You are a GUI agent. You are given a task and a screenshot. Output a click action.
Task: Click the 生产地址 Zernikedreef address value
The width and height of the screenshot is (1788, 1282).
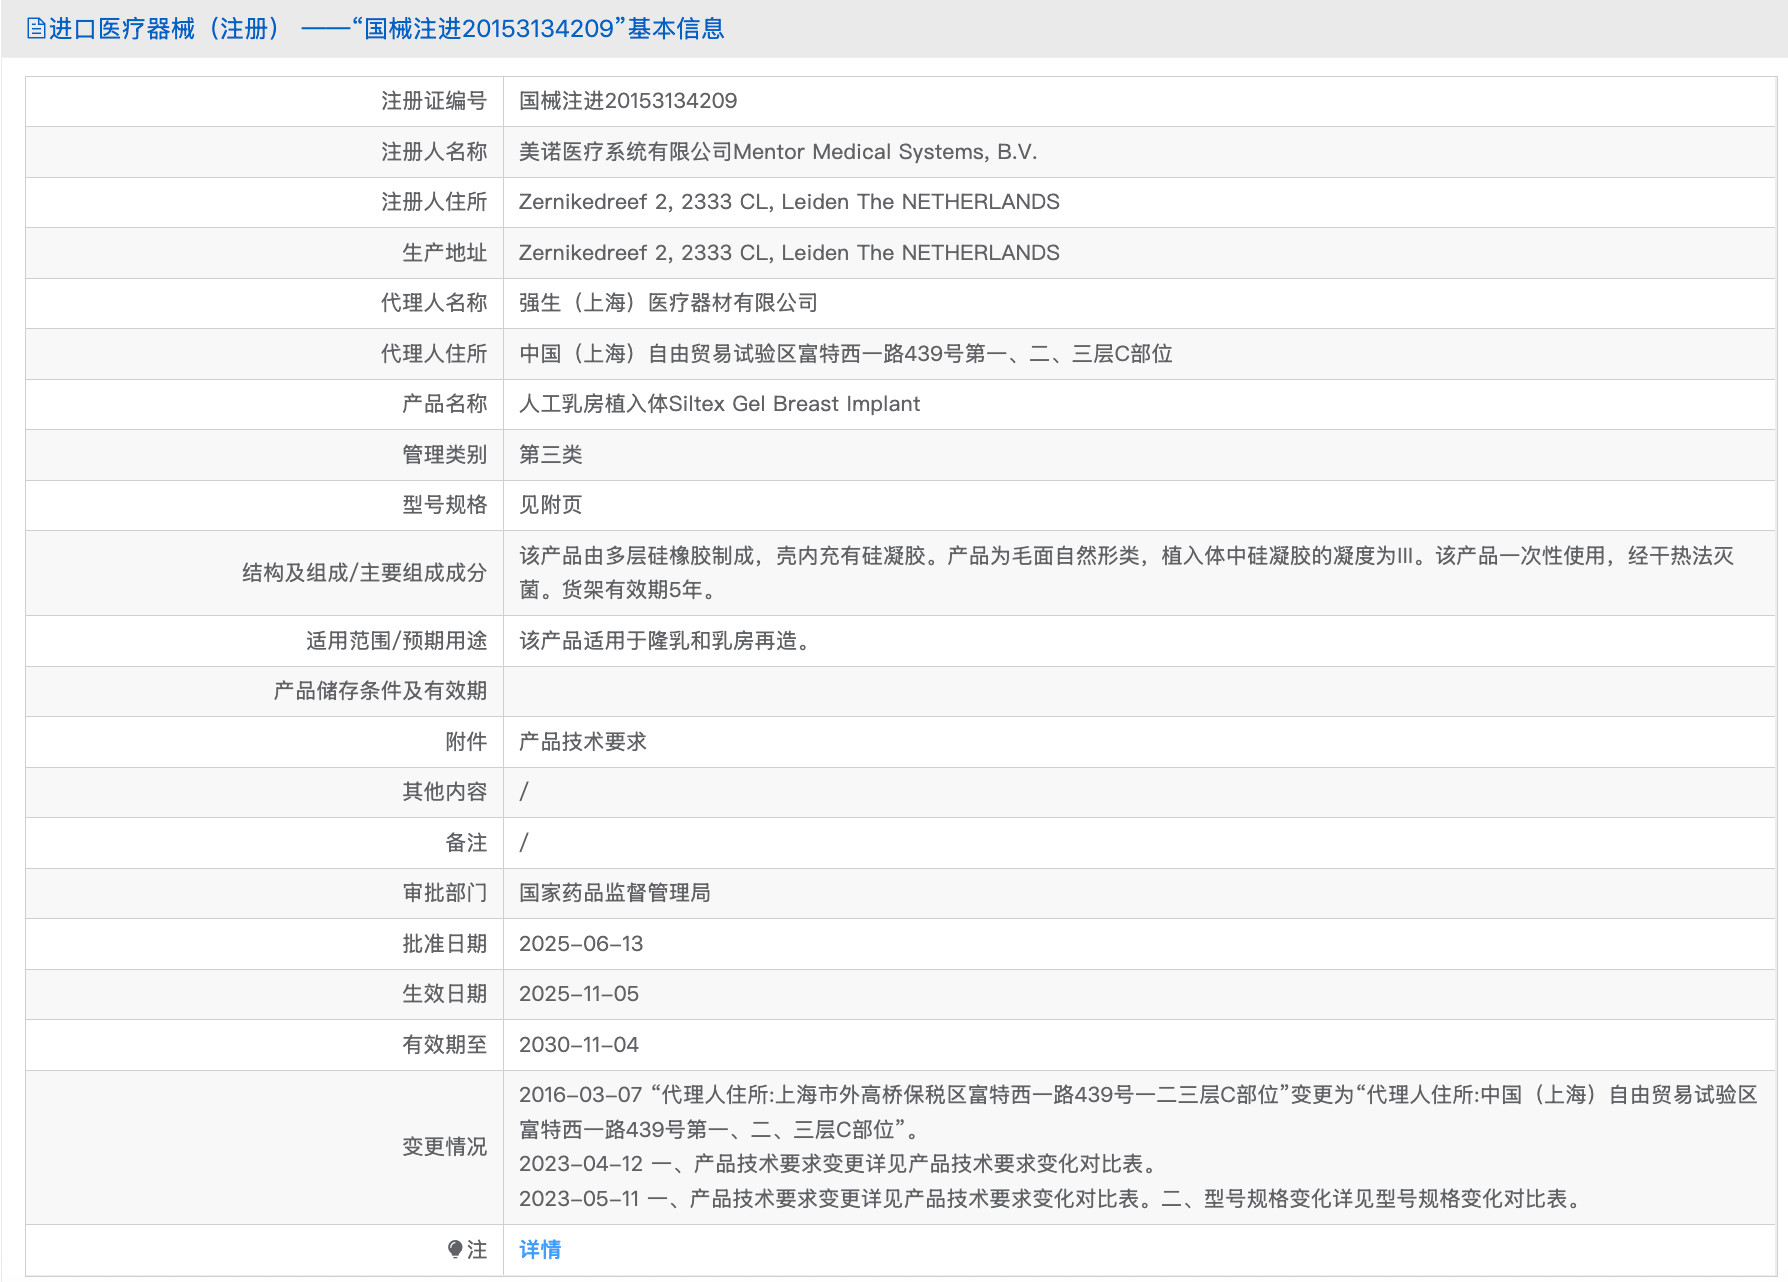[x=788, y=253]
